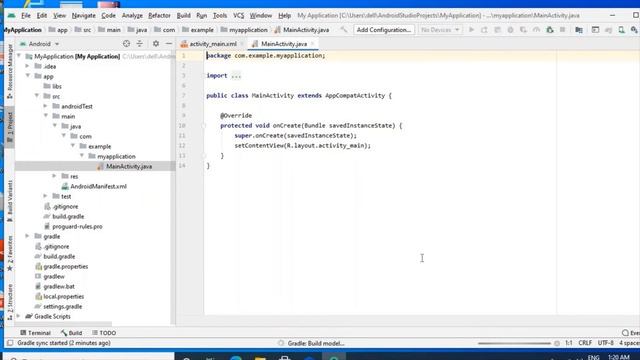
Task: Click CRLF line separator in status bar
Action: click(x=585, y=343)
